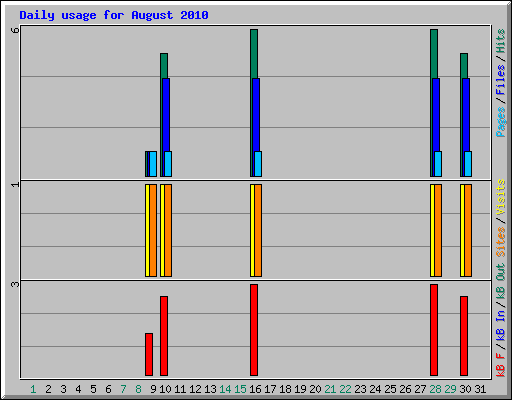Select the orange sites bar for day 9
Image resolution: width=512 pixels, height=400 pixels.
click(x=153, y=230)
